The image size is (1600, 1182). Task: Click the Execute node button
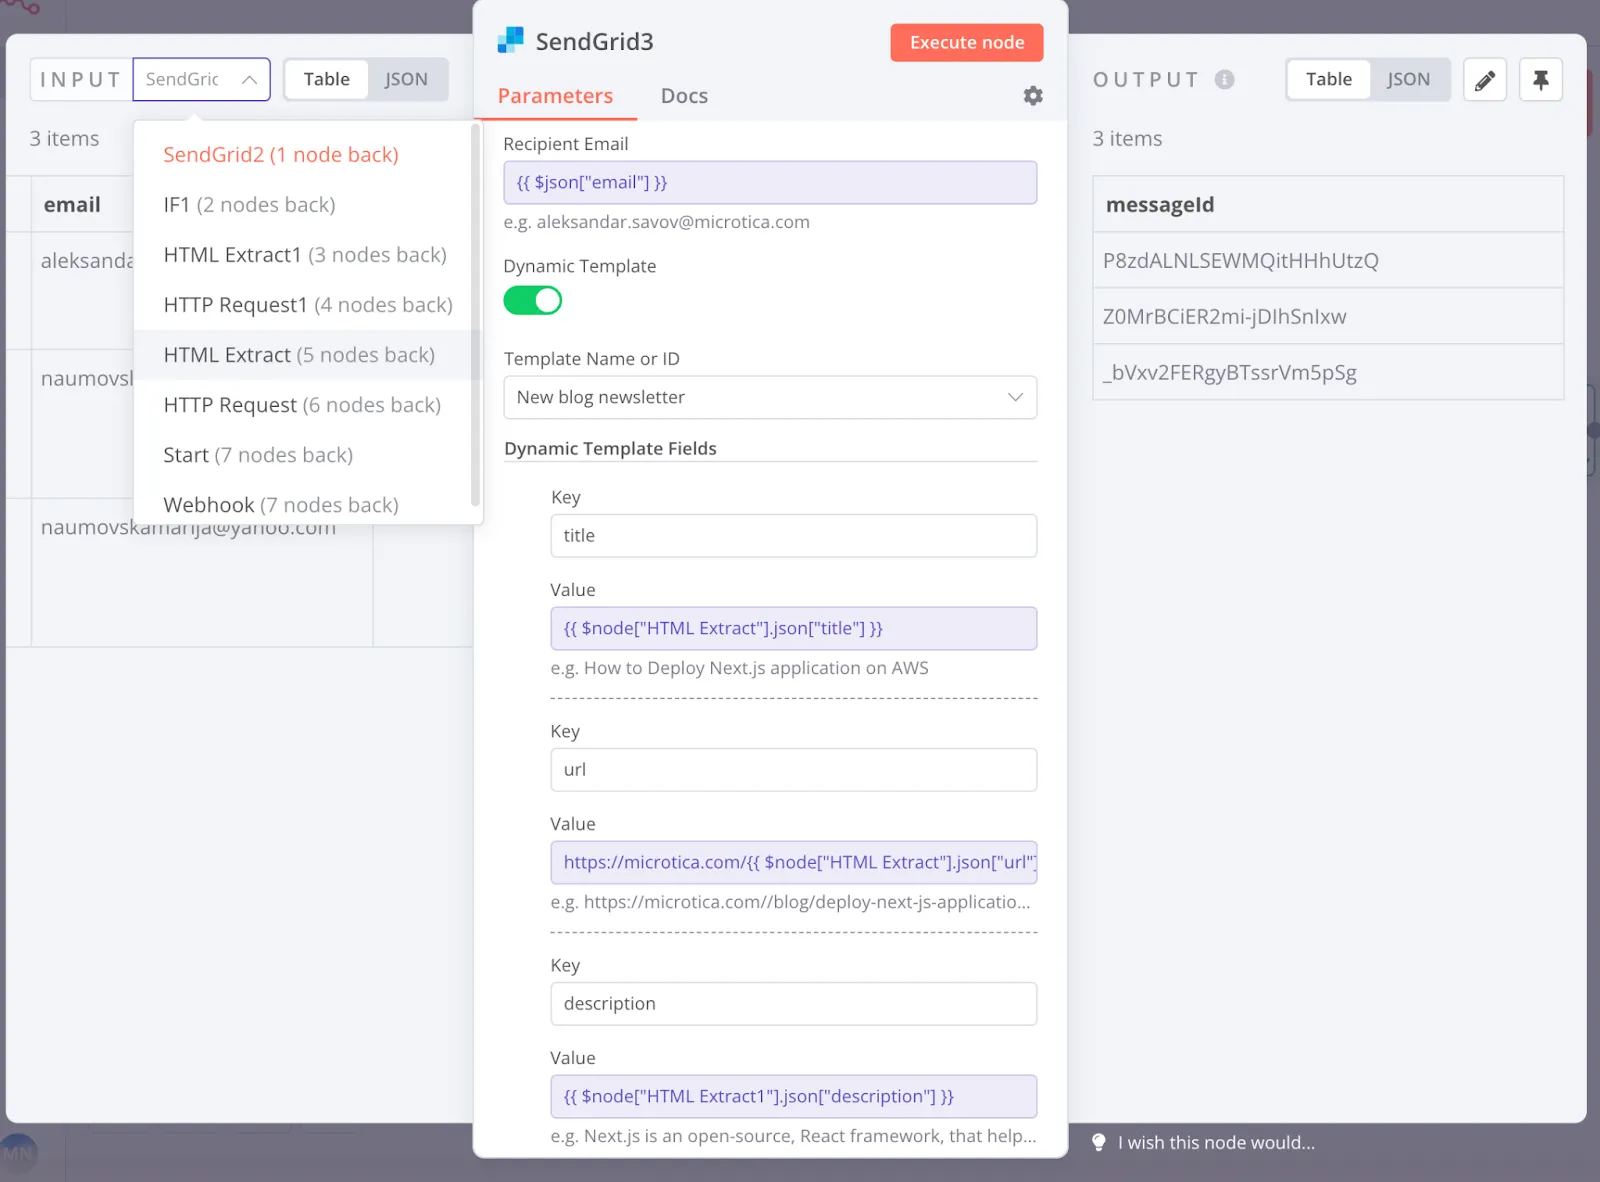(x=967, y=42)
